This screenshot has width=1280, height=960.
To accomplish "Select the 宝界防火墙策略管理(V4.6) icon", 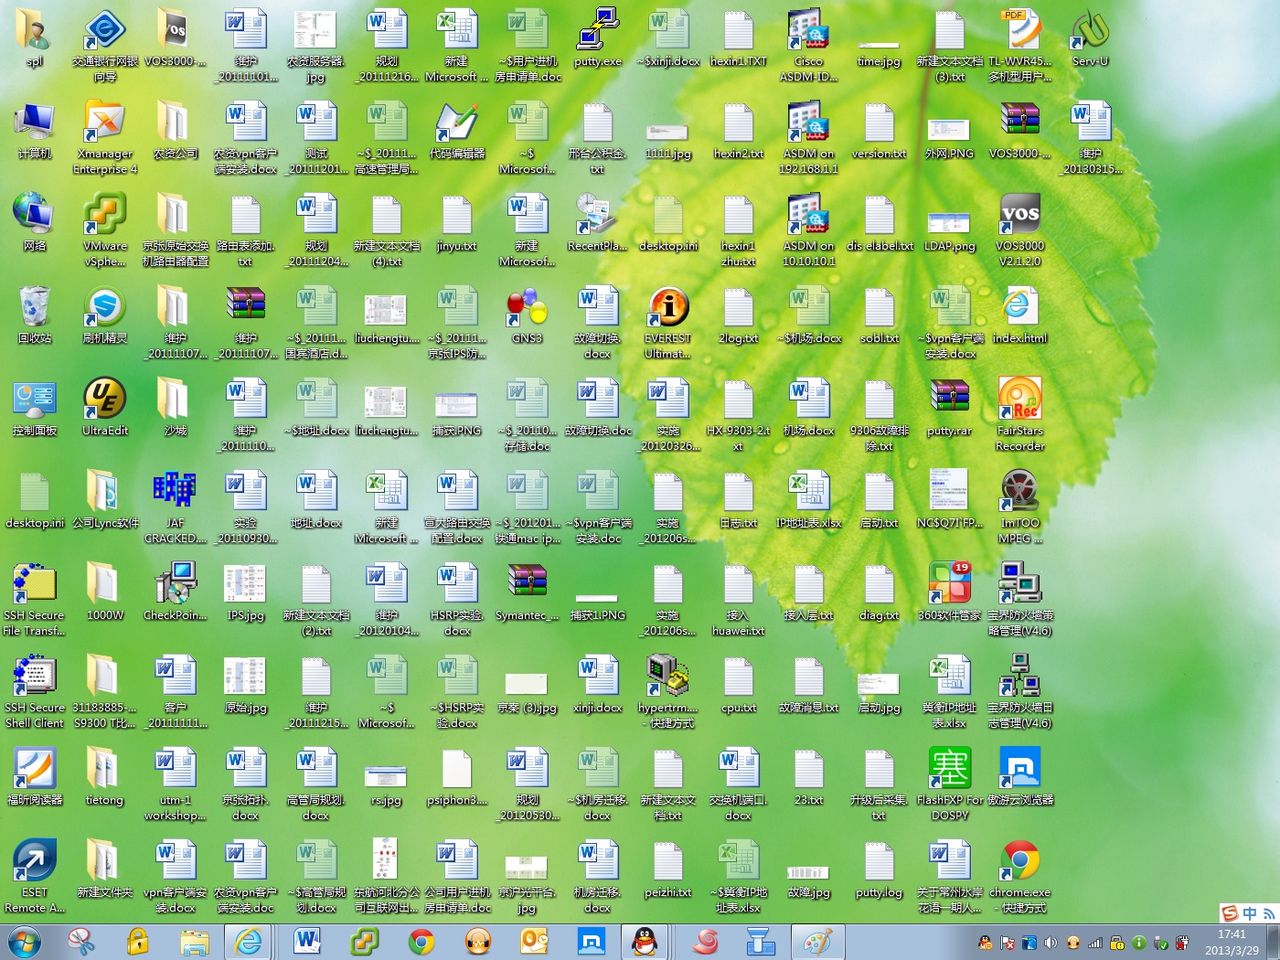I will (1020, 601).
